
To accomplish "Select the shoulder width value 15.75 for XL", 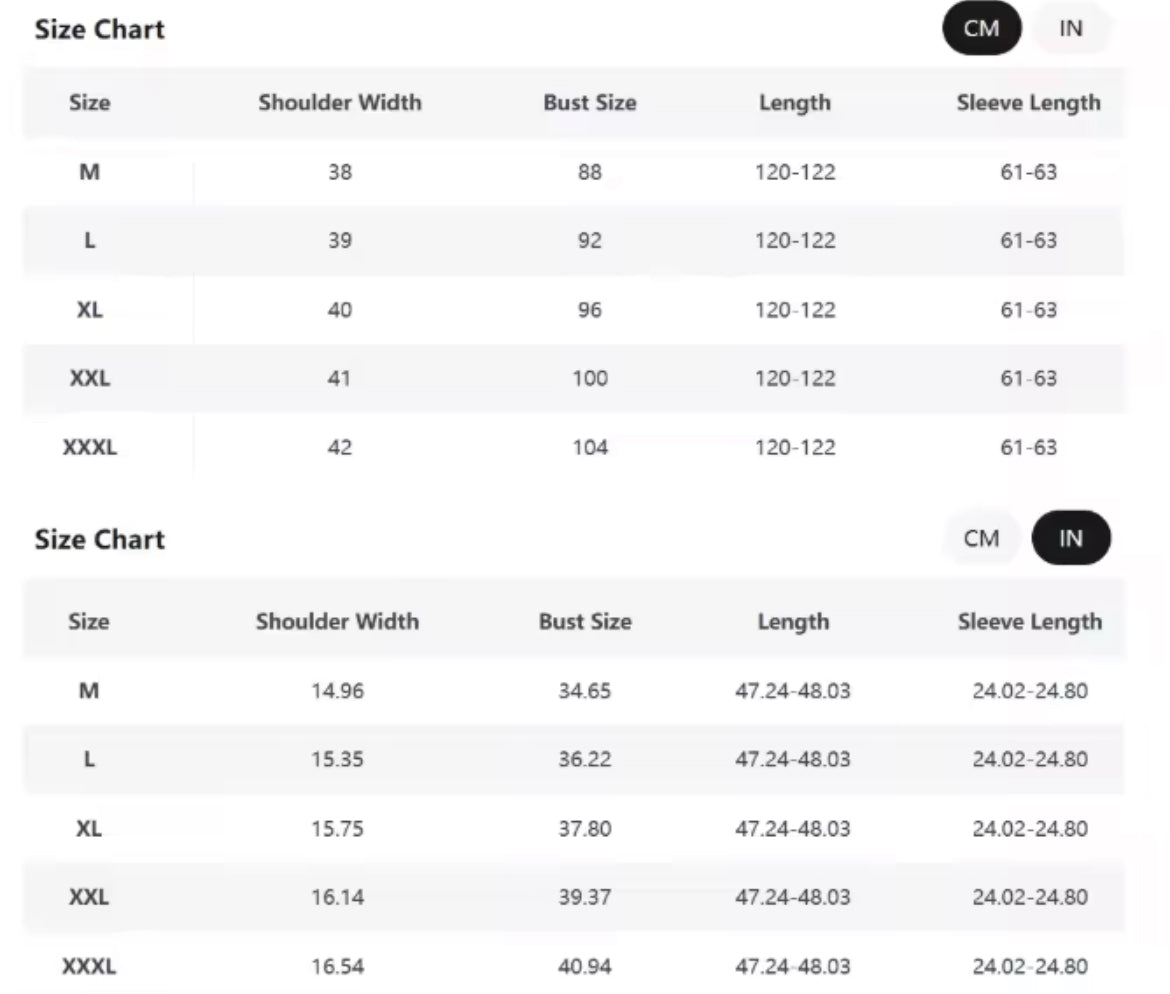I will coord(337,828).
